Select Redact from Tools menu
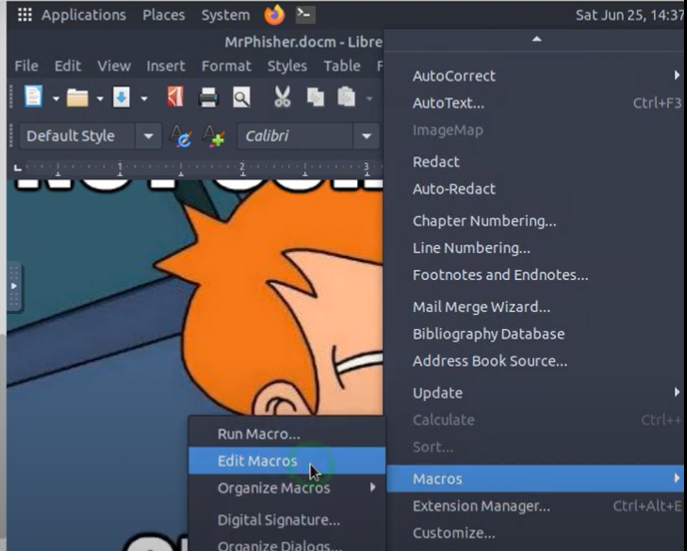Screen dimensions: 687x551 [535, 162]
